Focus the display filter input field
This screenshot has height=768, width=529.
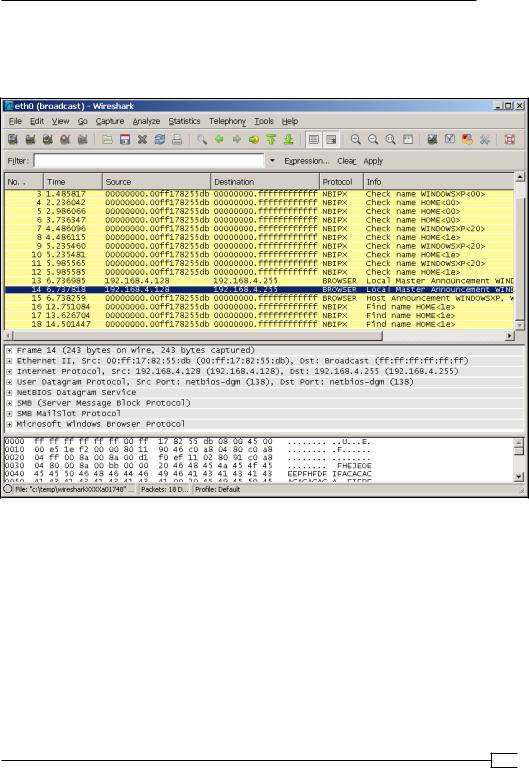(149, 161)
